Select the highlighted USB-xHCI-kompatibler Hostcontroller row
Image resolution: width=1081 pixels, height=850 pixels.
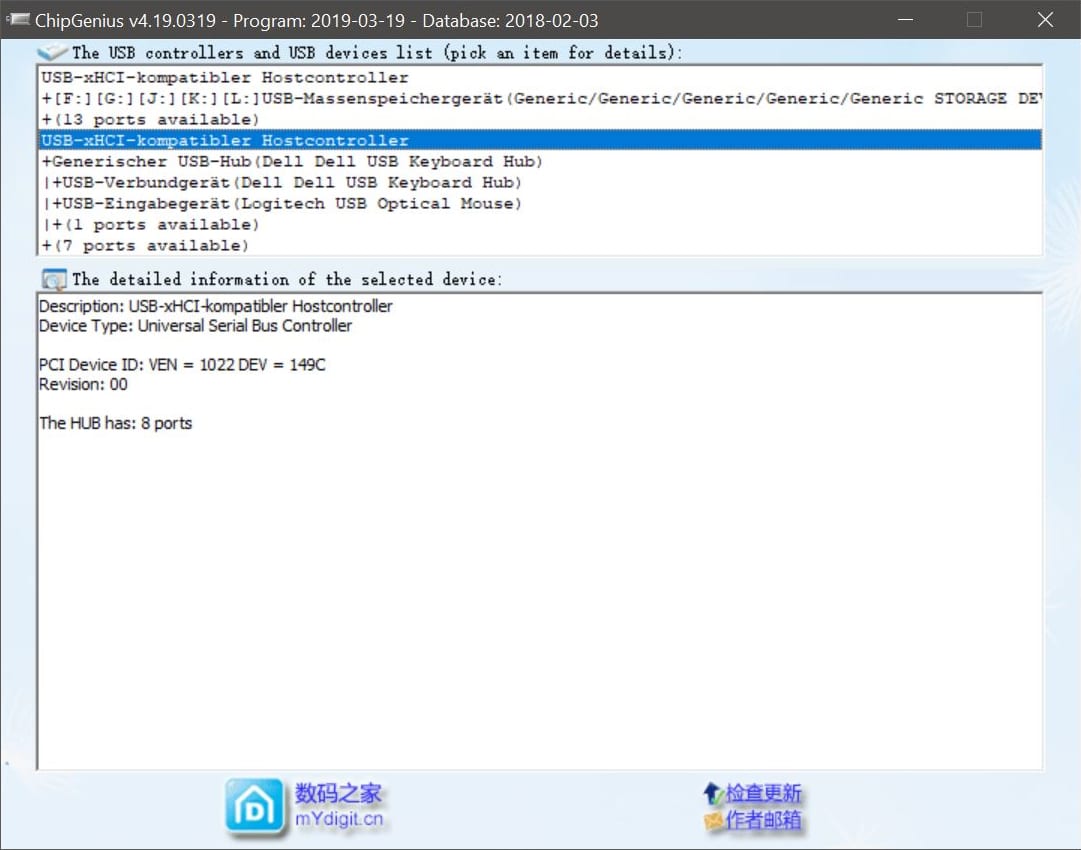click(540, 140)
